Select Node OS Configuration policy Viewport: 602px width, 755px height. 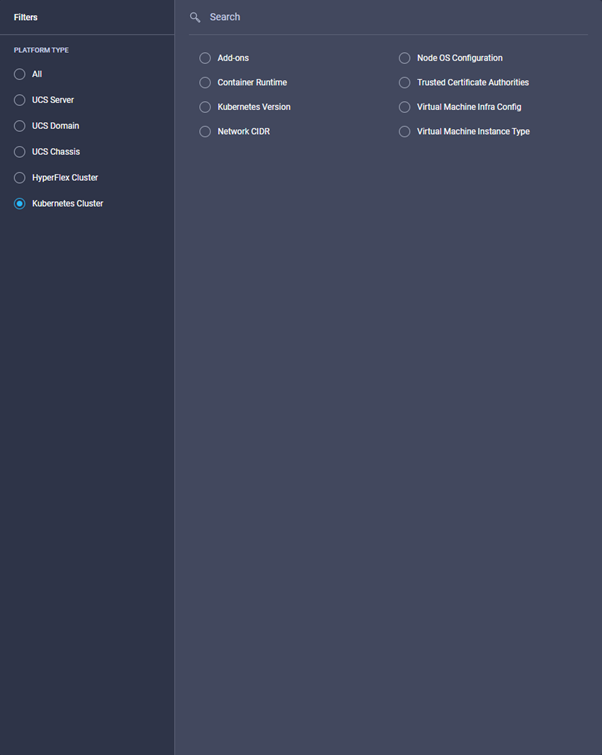[x=405, y=58]
